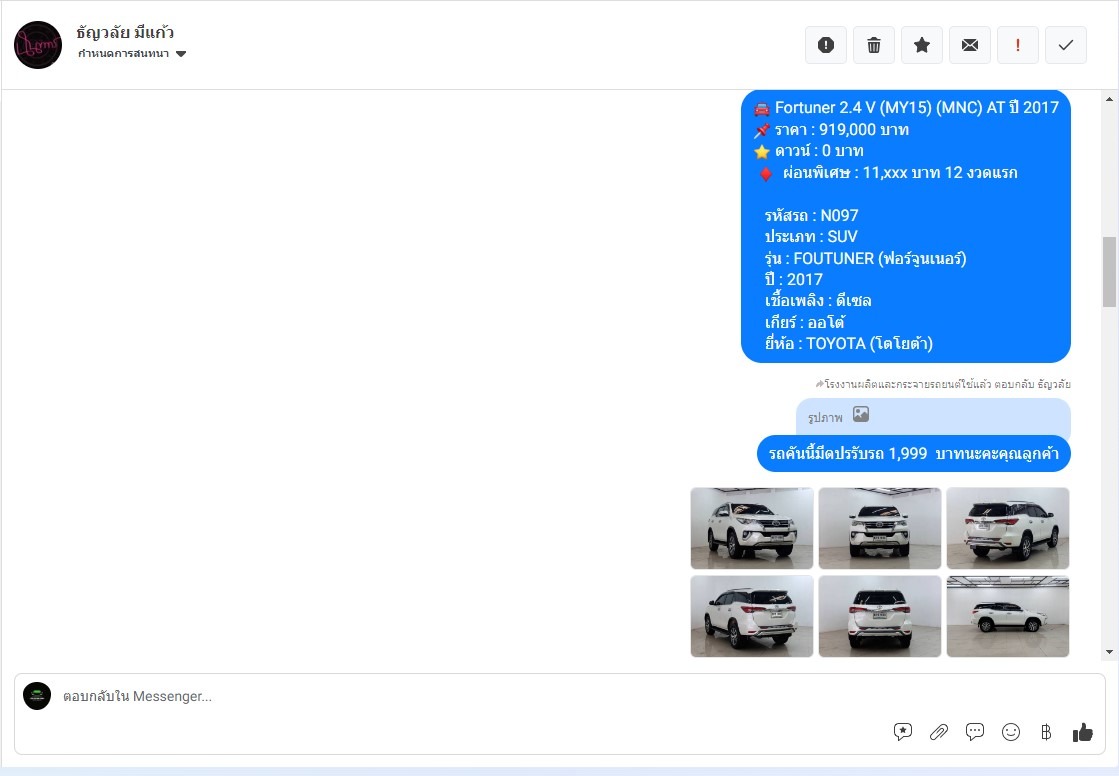Viewport: 1119px width, 776px height.
Task: Click the brand line TOYOTA (โตโยต้า)
Action: 849,343
